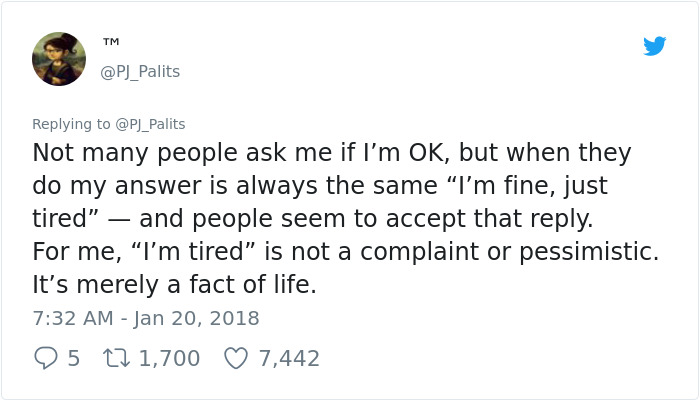Open the Mona Lisa profile avatar
The height and width of the screenshot is (401, 700).
pos(59,59)
